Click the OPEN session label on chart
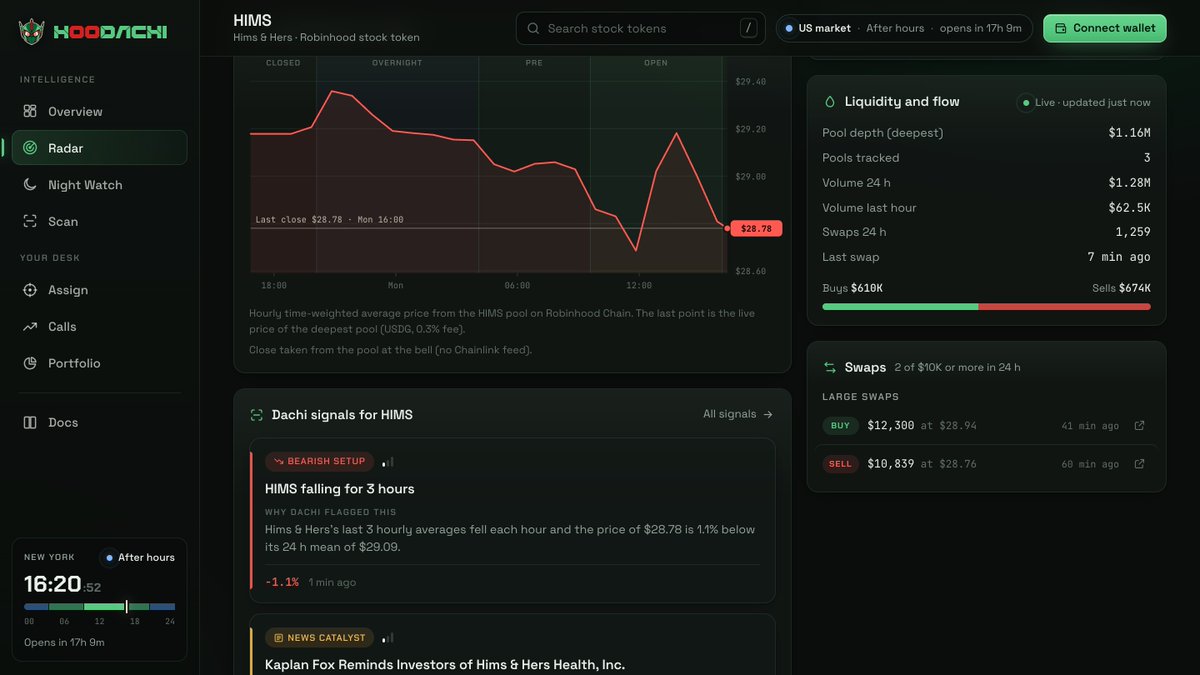The image size is (1200, 675). pyautogui.click(x=656, y=63)
